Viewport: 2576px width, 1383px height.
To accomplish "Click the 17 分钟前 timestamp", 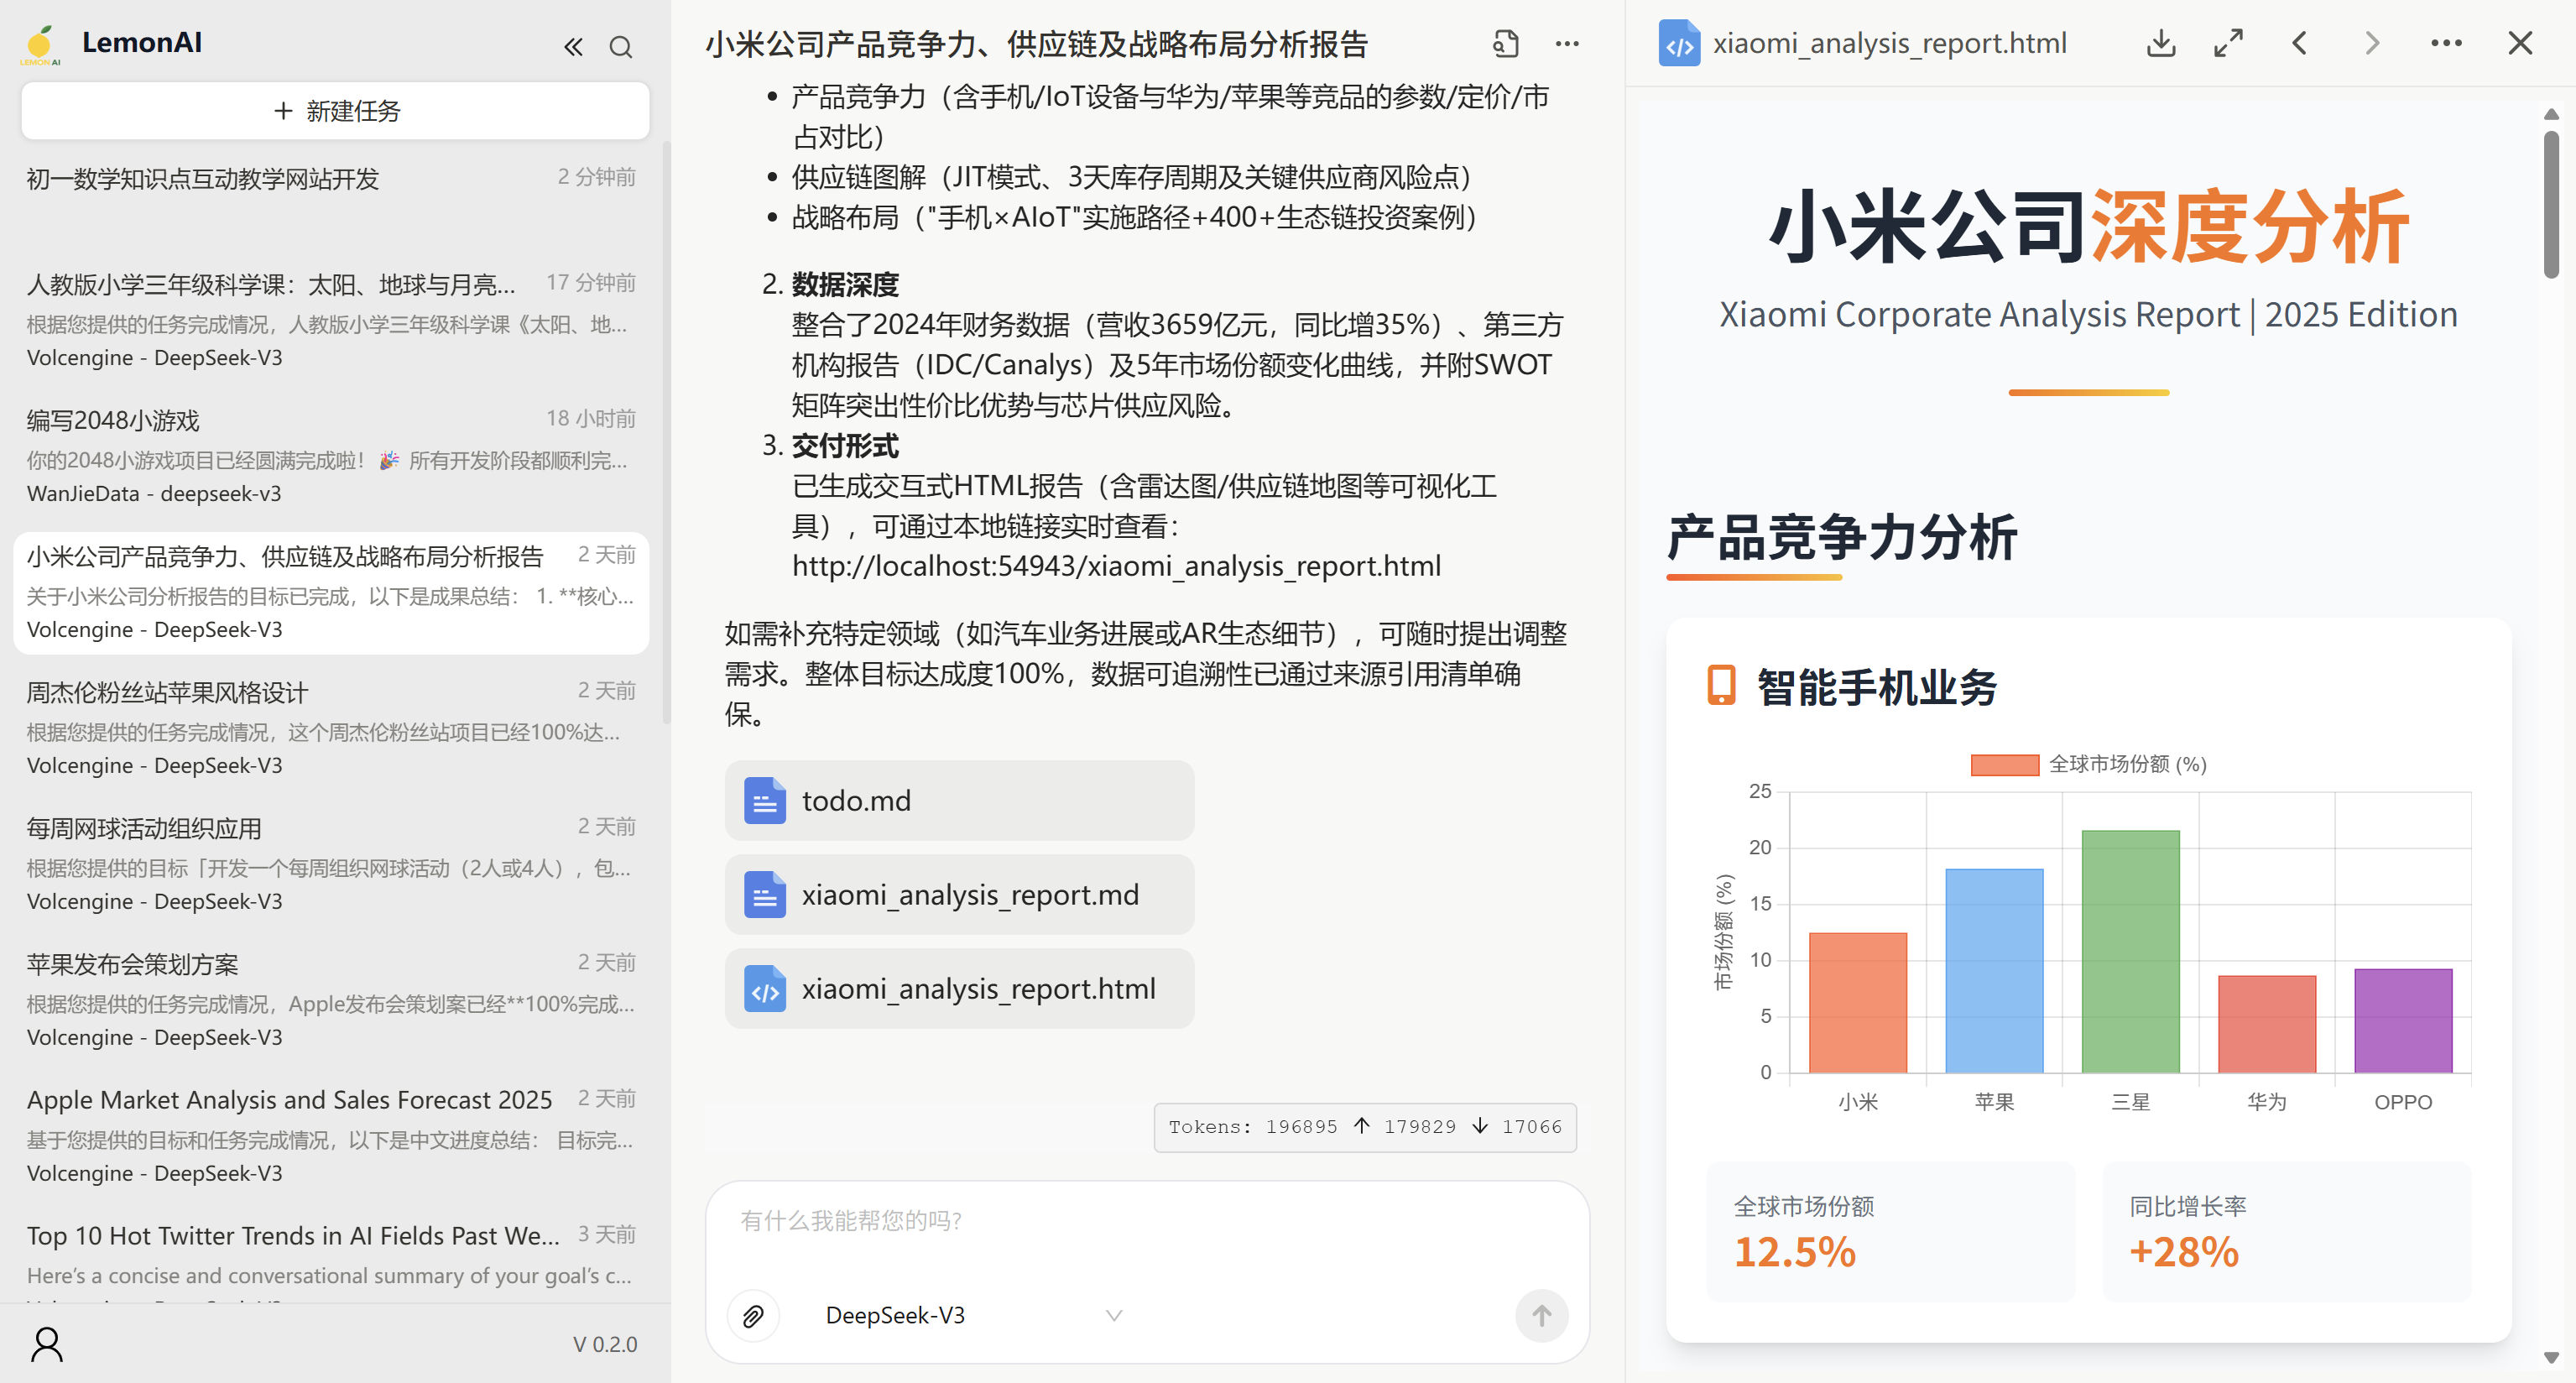I will (x=591, y=283).
